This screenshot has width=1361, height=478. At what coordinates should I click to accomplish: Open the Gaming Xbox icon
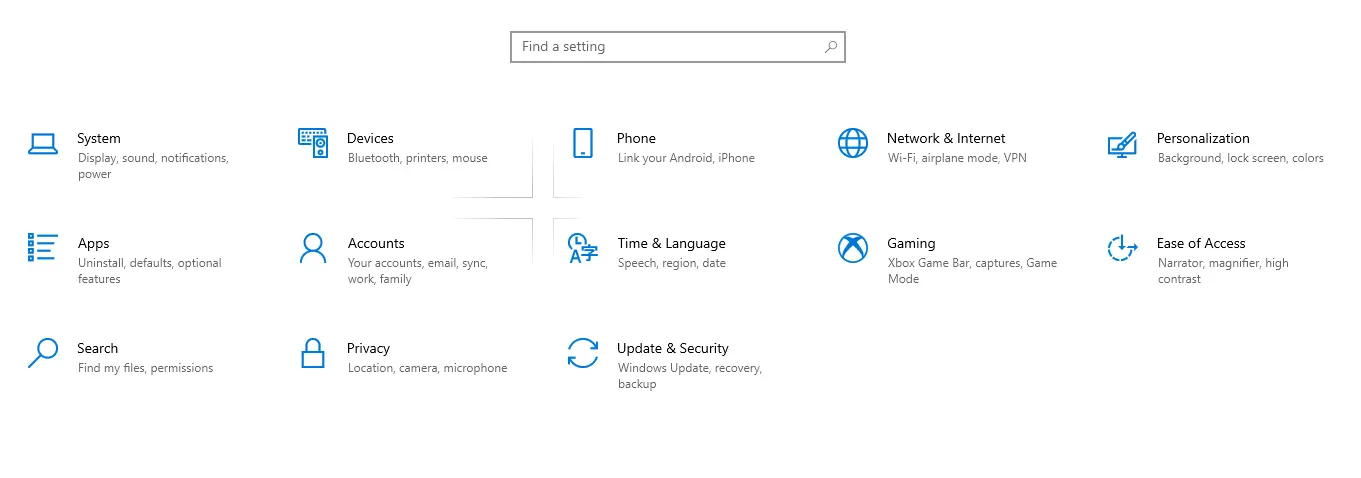click(853, 248)
